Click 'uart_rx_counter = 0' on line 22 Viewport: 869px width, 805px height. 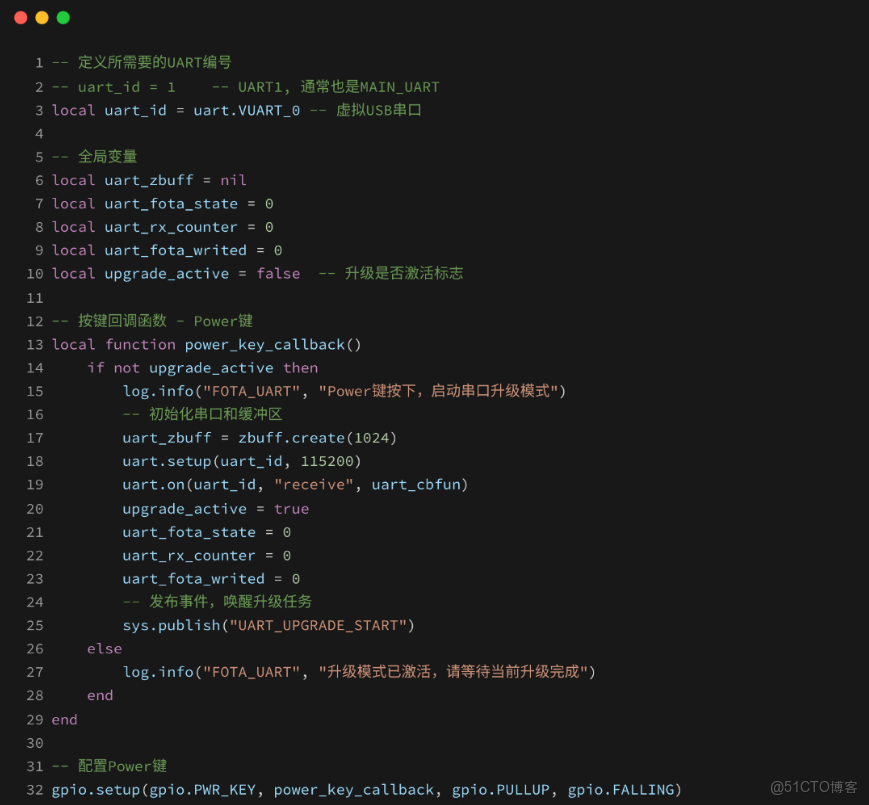click(207, 556)
